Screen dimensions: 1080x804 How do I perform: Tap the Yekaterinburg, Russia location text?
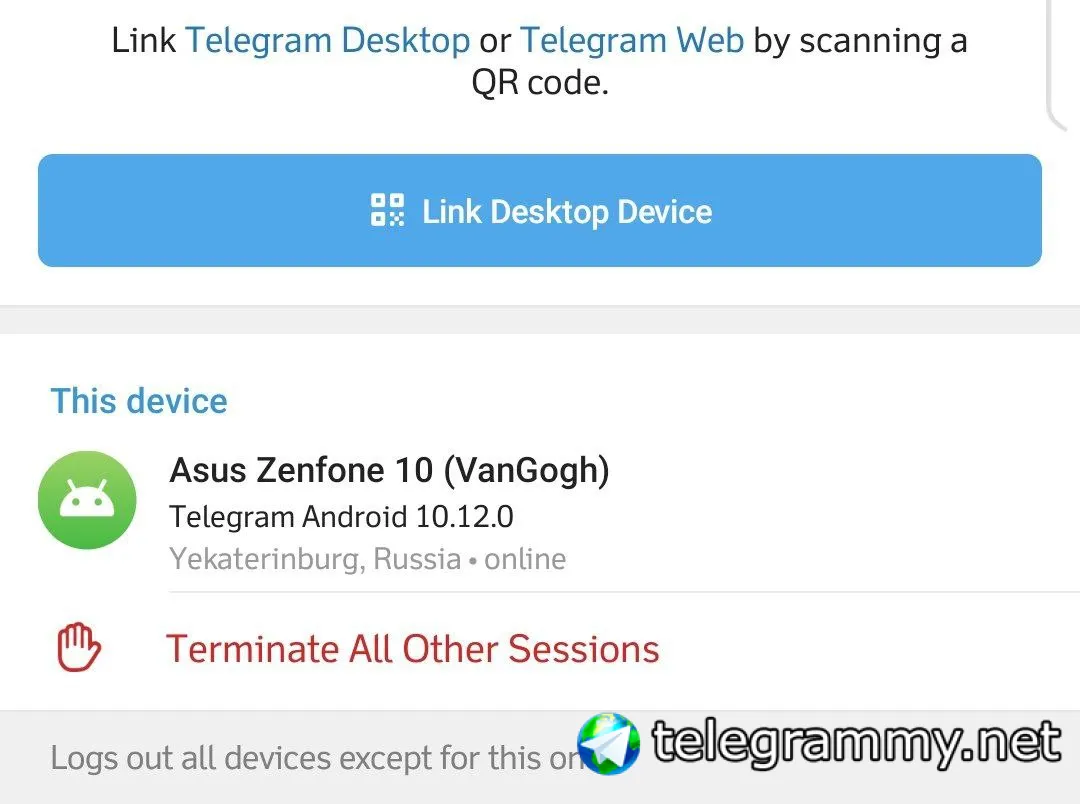point(315,558)
